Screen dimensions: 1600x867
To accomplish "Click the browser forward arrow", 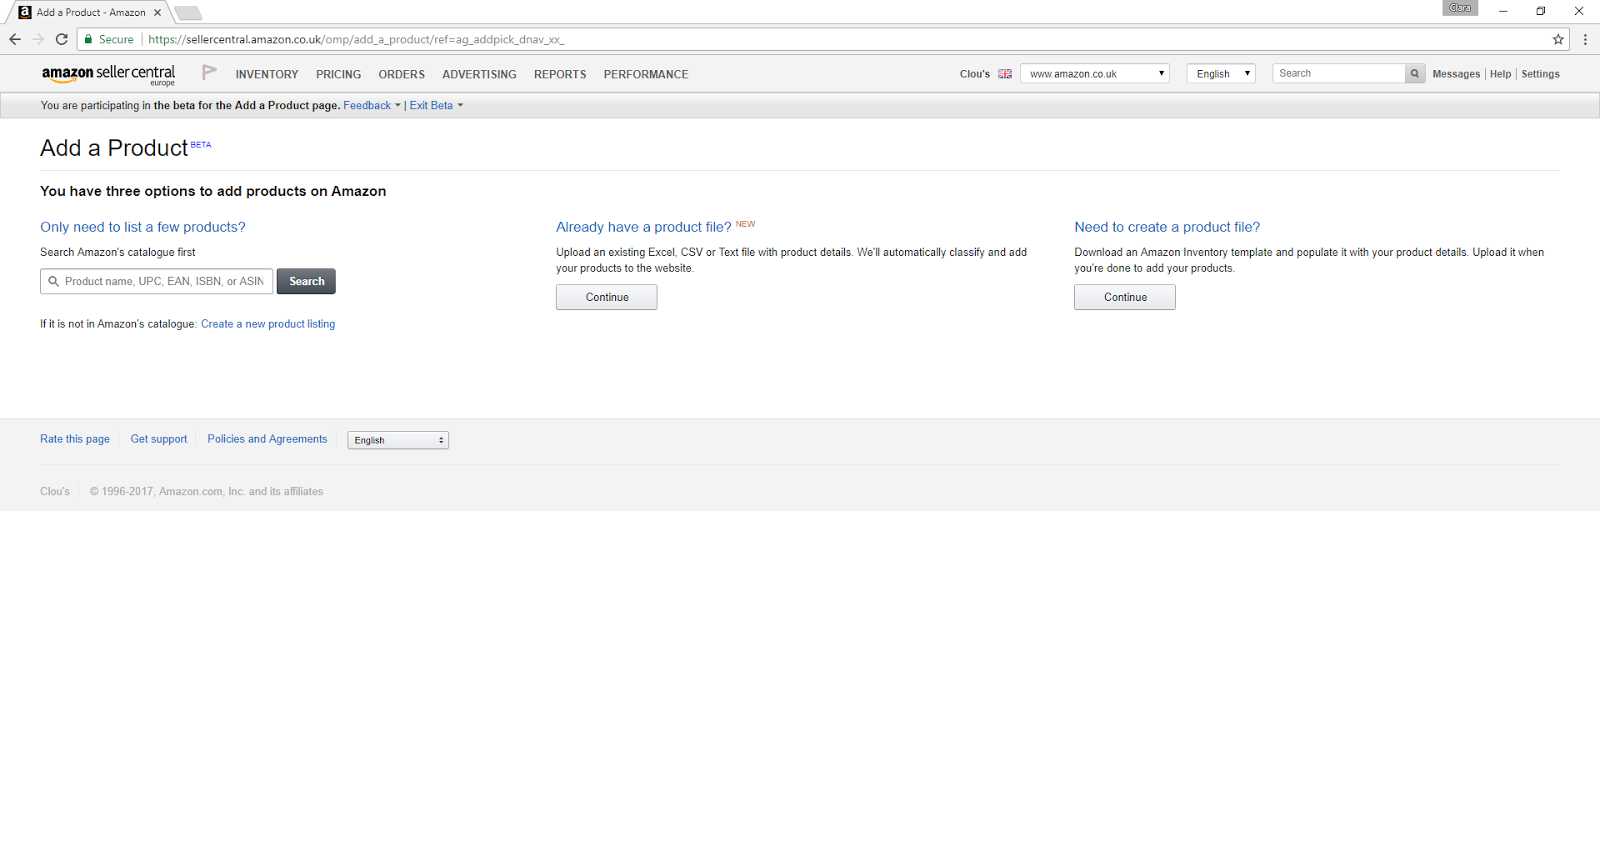I will click(38, 39).
